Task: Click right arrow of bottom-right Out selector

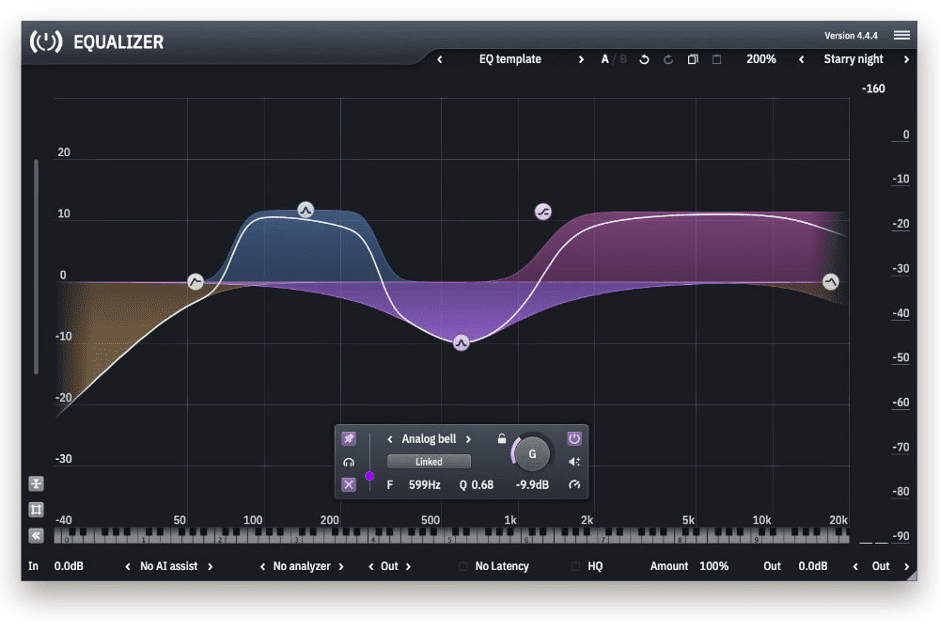Action: pos(906,566)
